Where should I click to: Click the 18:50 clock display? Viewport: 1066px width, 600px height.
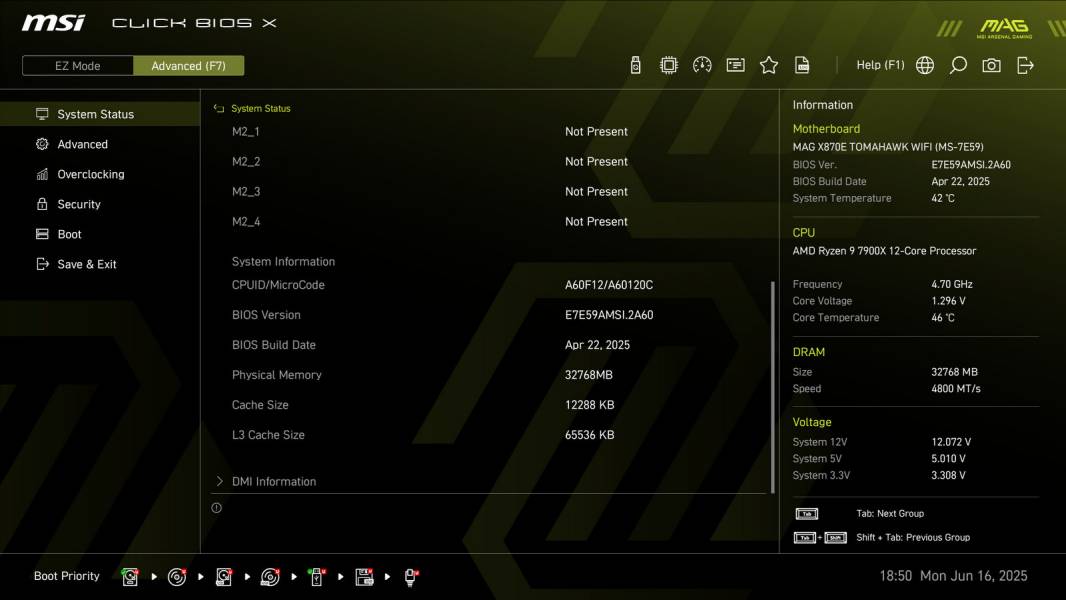pyautogui.click(x=895, y=576)
